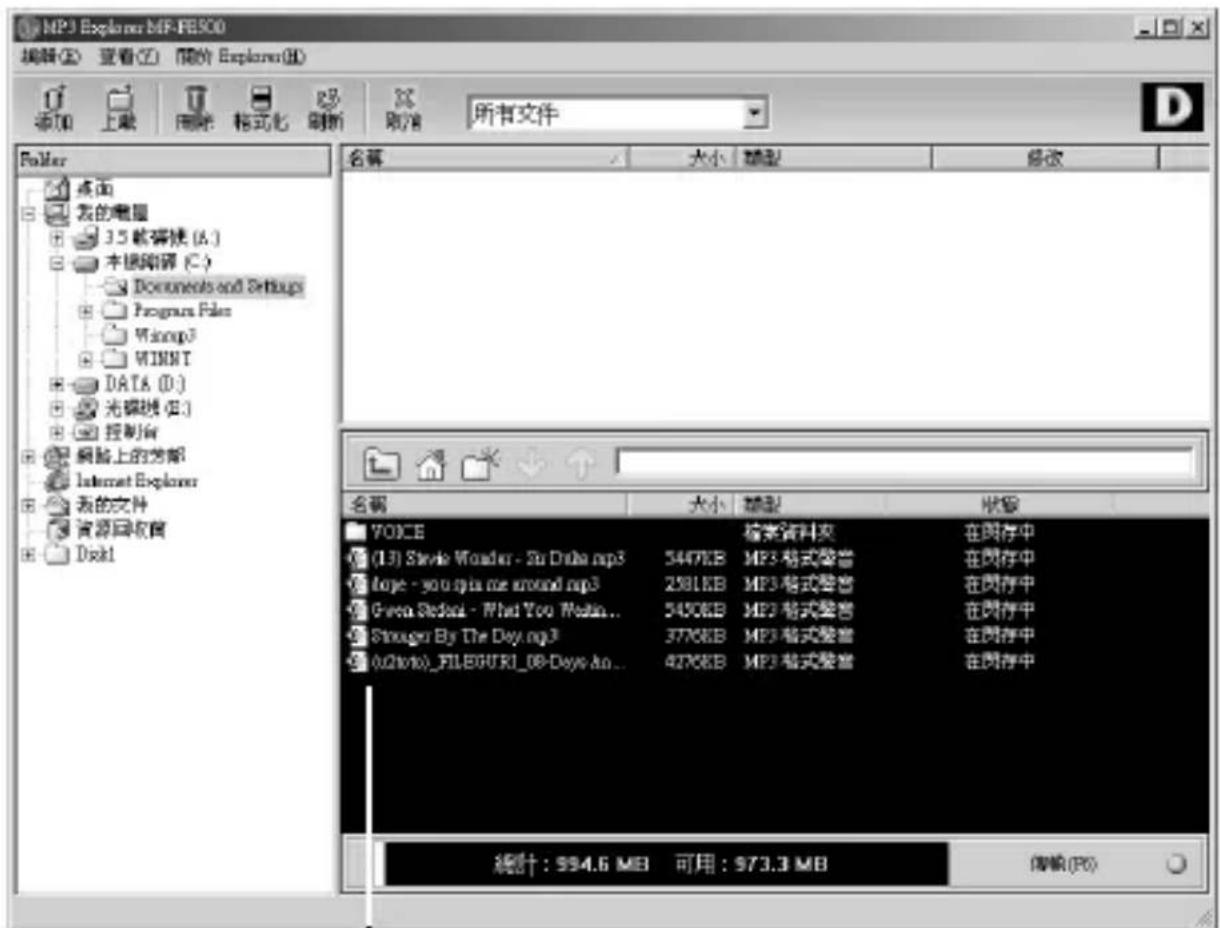
Task: Click the 刷新 (Refresh) toolbar icon
Action: click(325, 107)
